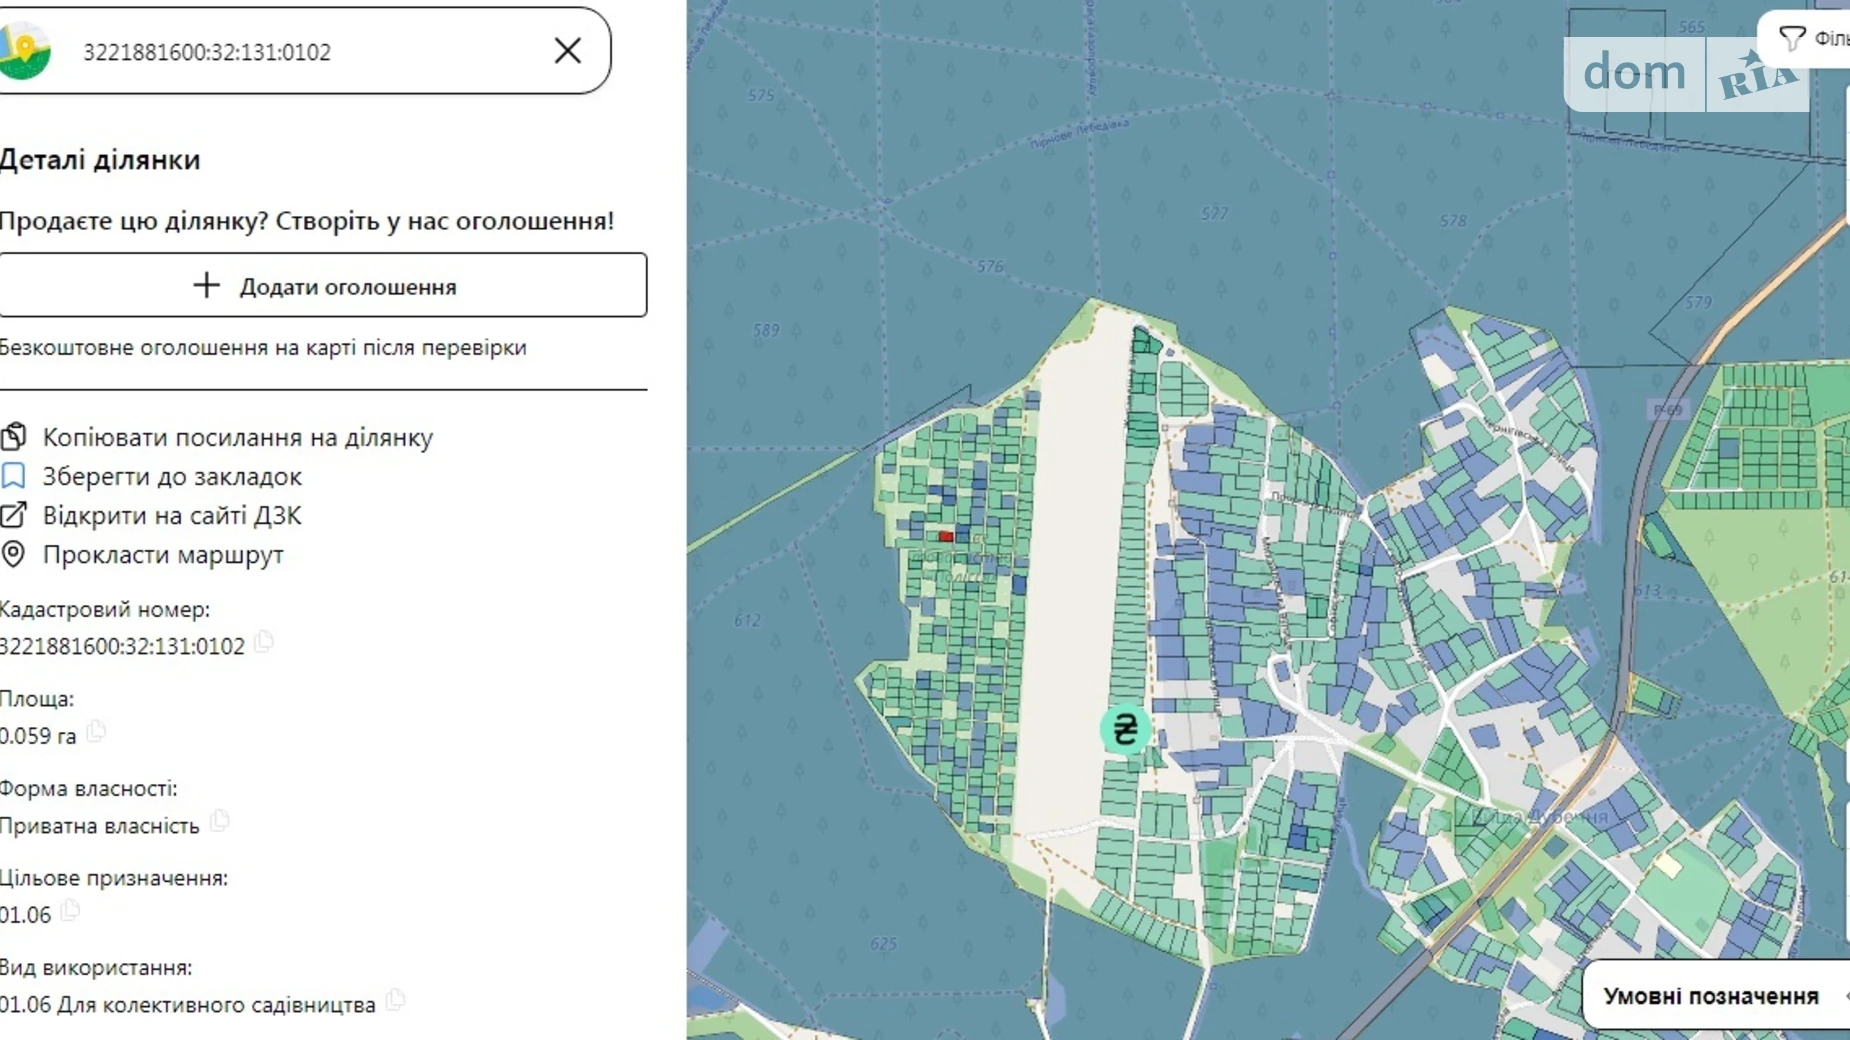Click the Копіювати посилання на ділянку link
Screen dimensions: 1850x1040
[x=237, y=438]
